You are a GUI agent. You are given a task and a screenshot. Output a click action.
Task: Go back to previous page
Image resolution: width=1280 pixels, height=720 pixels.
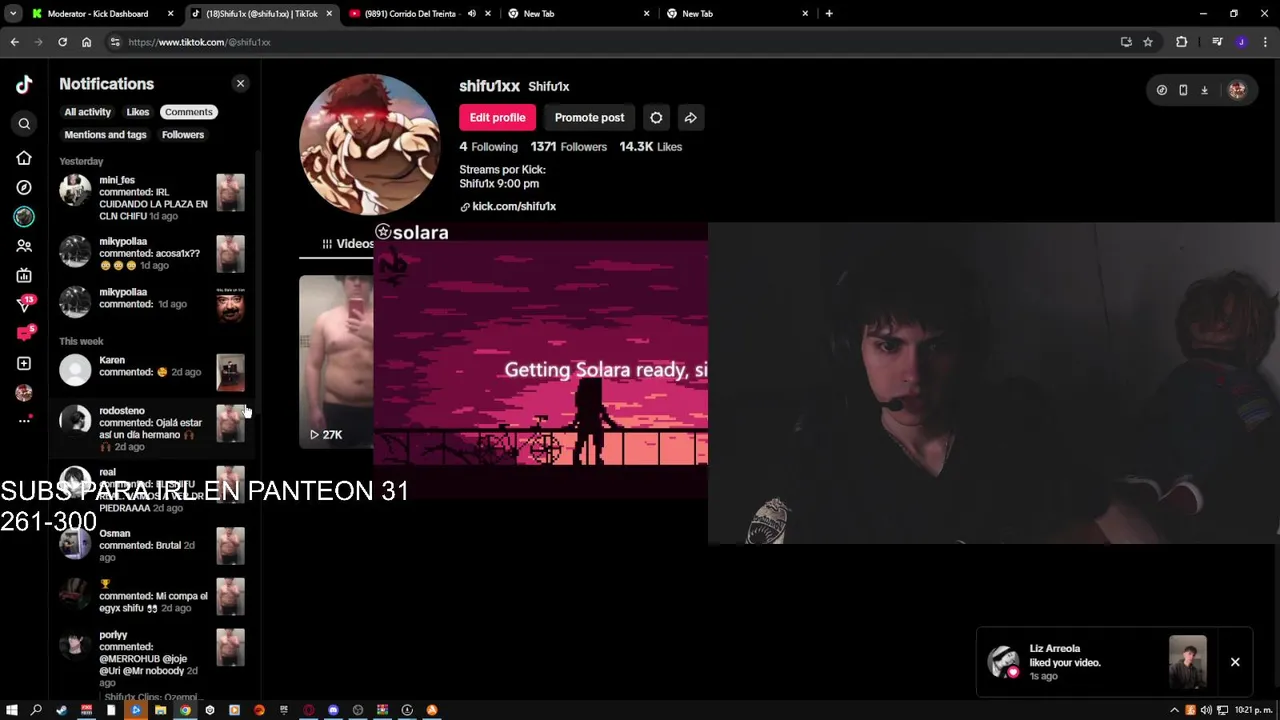[14, 42]
